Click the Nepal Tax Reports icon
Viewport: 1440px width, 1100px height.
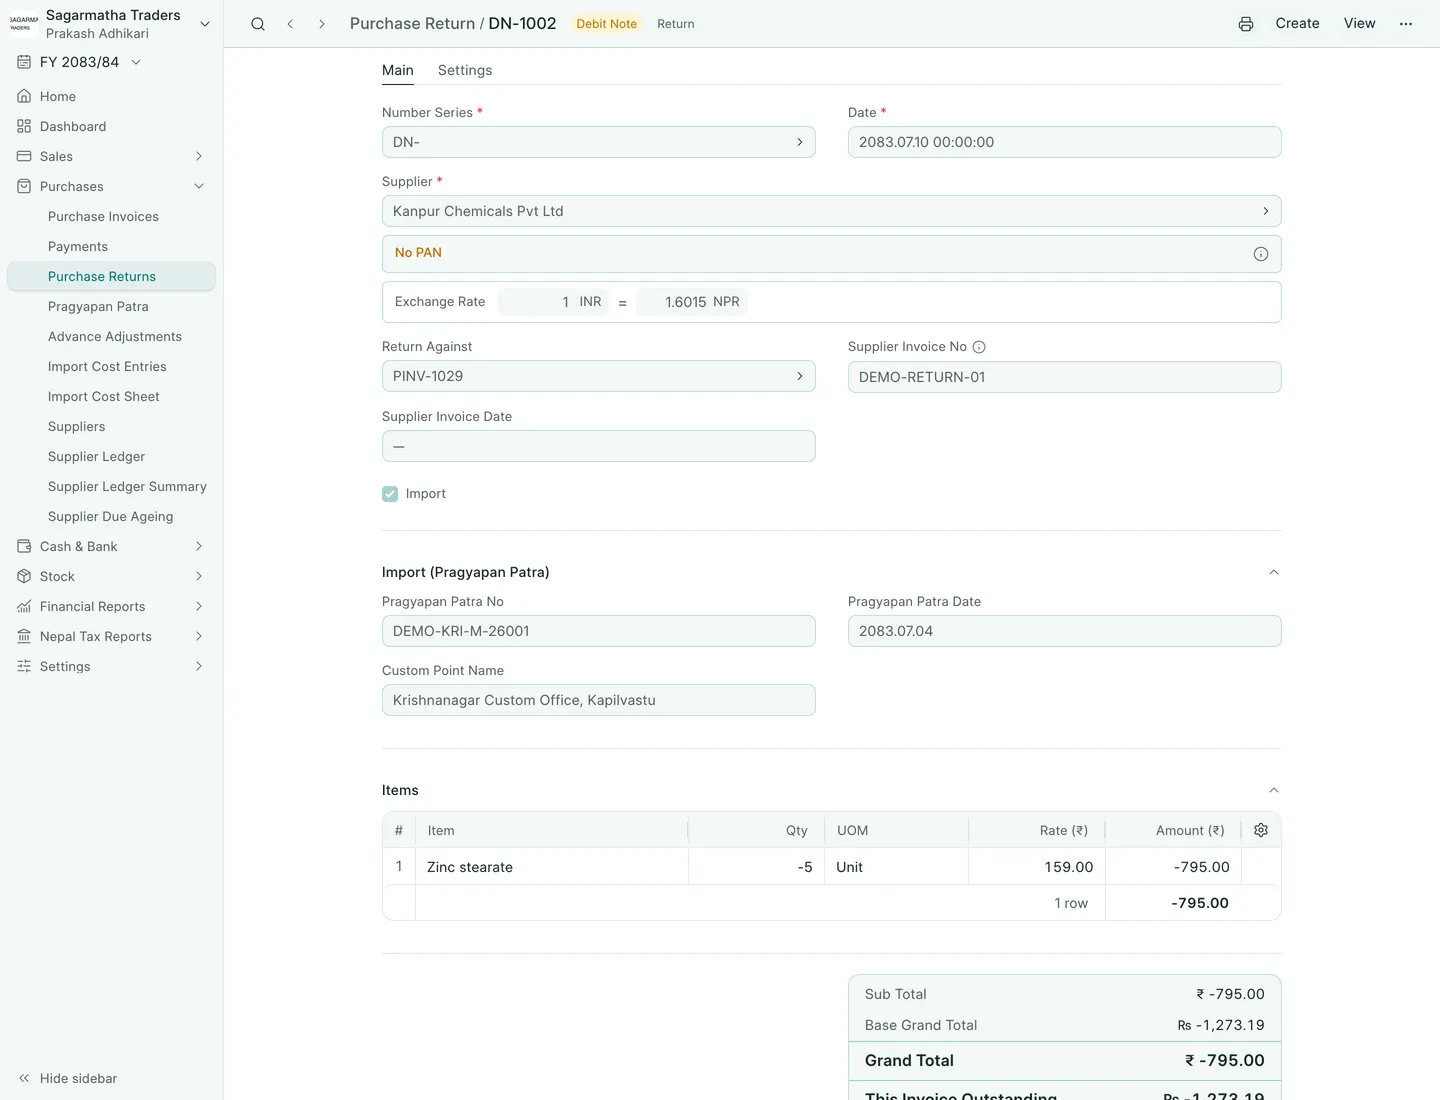(24, 636)
